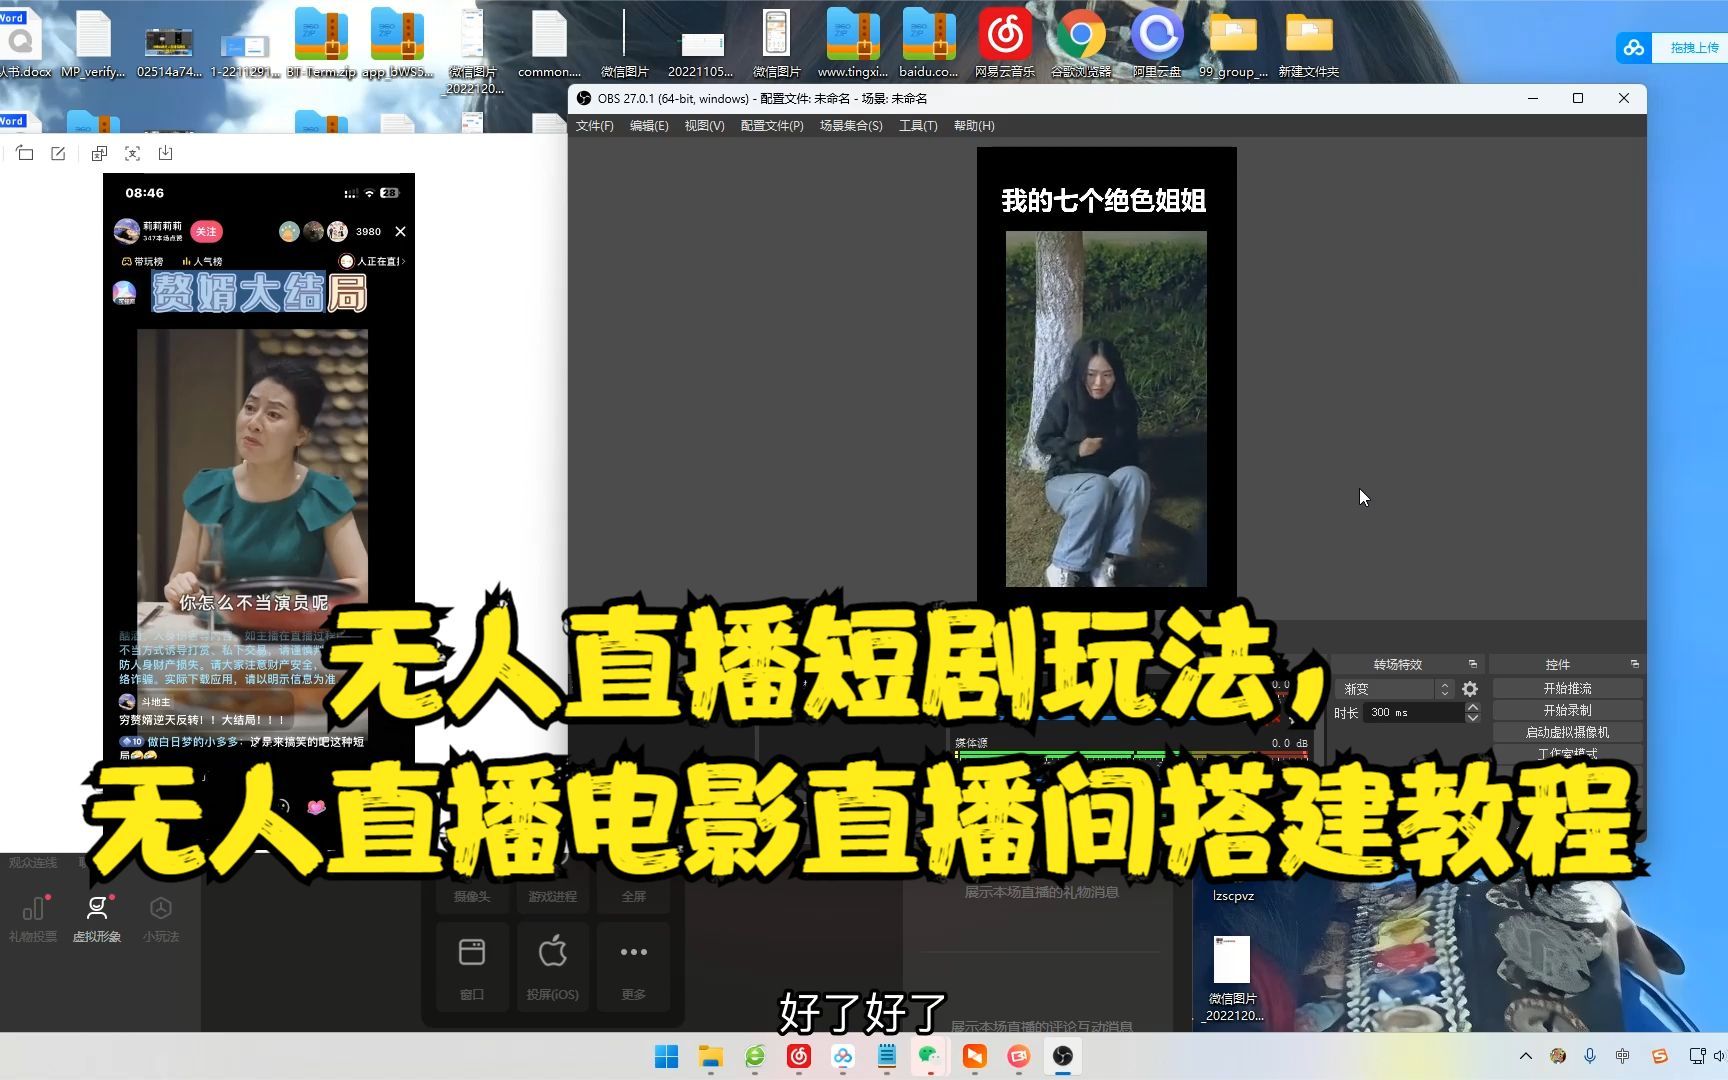1728x1080 pixels.
Task: Open the MP_verify... file on desktop
Action: [93, 42]
